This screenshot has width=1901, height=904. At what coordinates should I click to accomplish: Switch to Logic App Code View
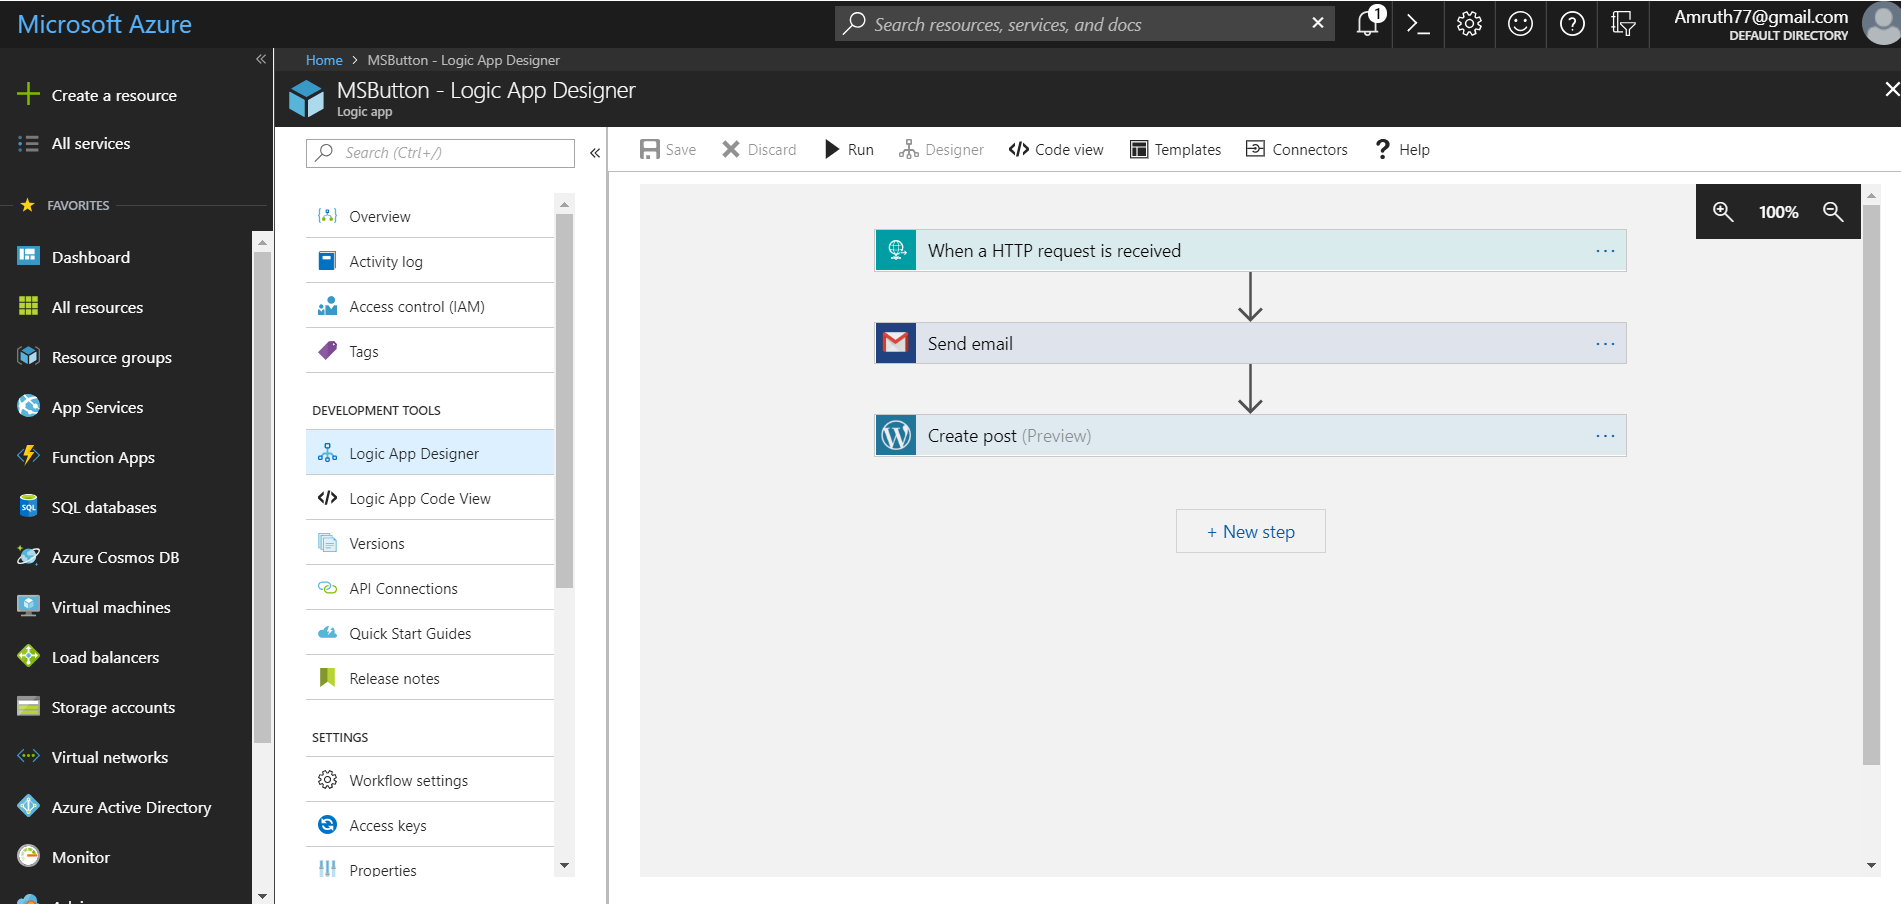419,498
